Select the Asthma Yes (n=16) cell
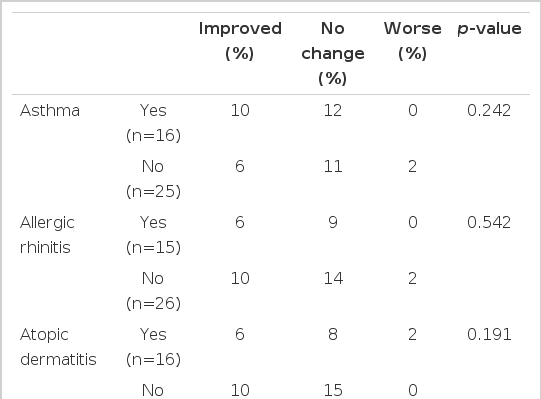This screenshot has height=399, width=541. [x=153, y=123]
